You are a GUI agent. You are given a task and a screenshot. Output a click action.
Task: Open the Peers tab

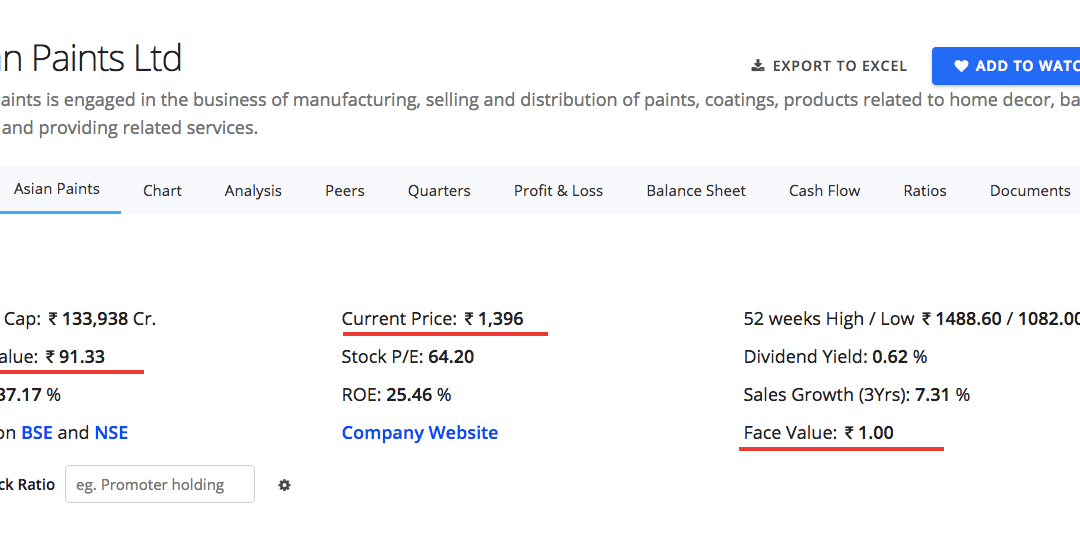pyautogui.click(x=344, y=191)
